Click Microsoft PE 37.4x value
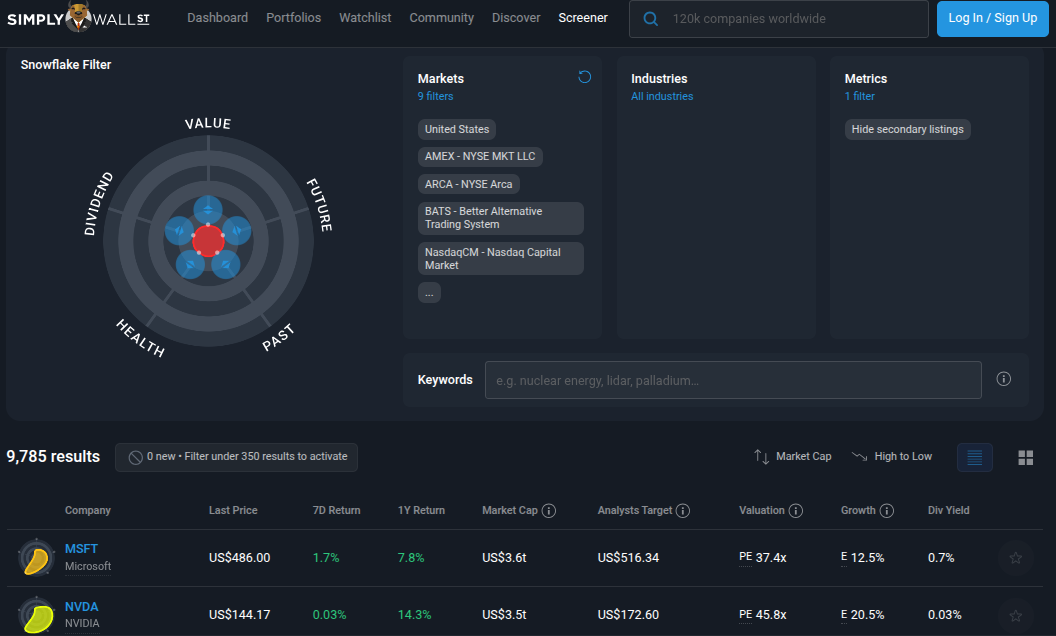 click(762, 558)
